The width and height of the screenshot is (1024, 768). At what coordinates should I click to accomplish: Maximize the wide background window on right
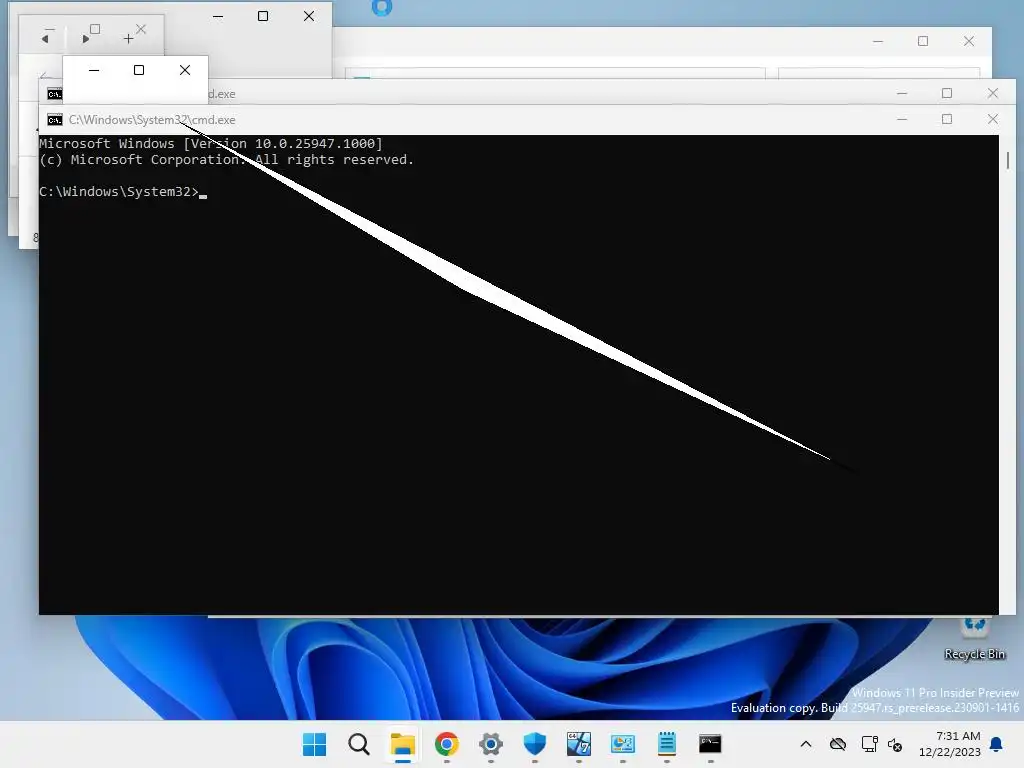click(x=923, y=41)
